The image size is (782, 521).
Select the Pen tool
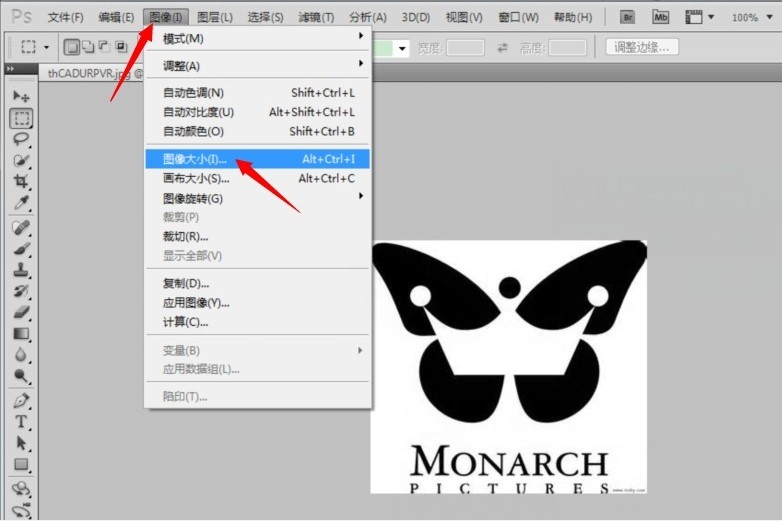point(21,400)
